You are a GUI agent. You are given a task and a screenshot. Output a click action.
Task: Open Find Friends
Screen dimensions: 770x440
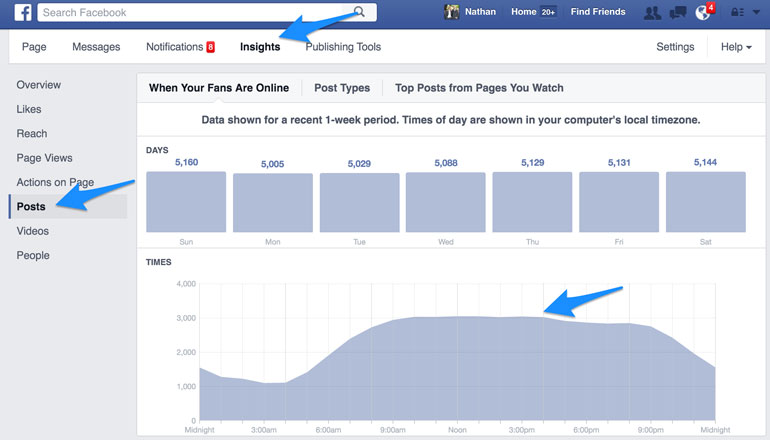click(x=598, y=12)
